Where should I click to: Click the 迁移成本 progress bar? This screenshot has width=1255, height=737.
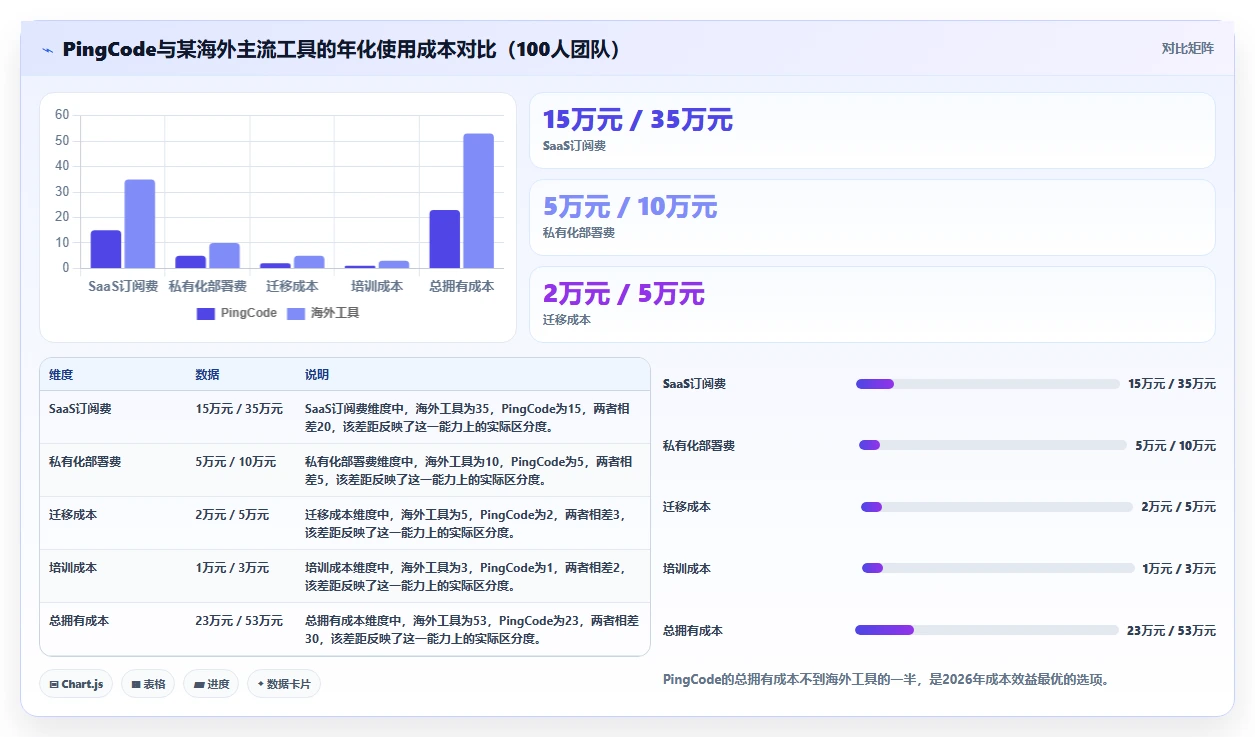coord(996,507)
